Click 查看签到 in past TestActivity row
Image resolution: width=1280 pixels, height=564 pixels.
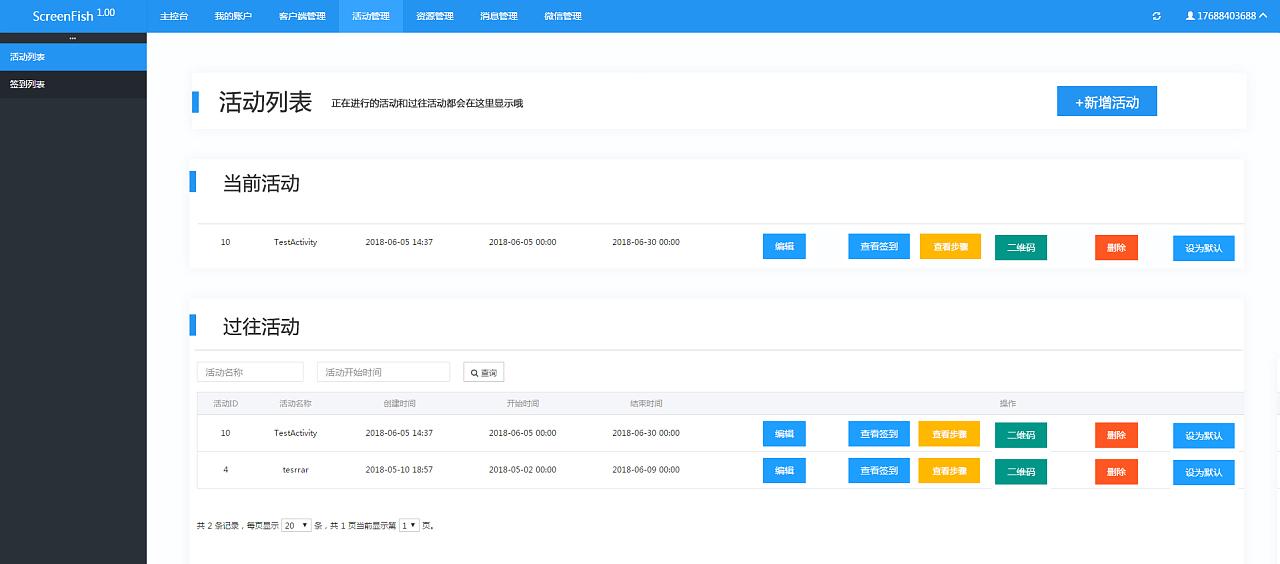click(879, 434)
